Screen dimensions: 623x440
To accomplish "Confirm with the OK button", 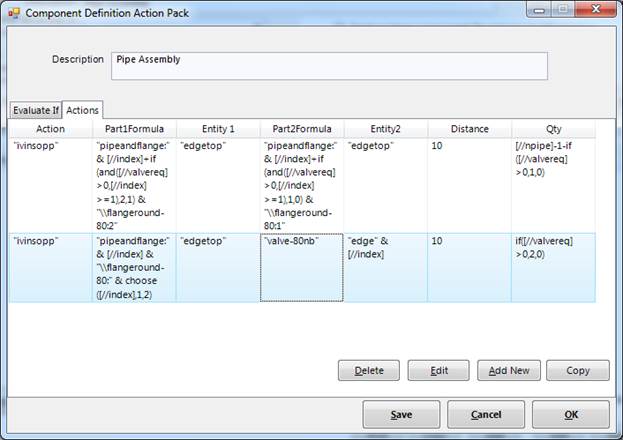I will (x=570, y=414).
